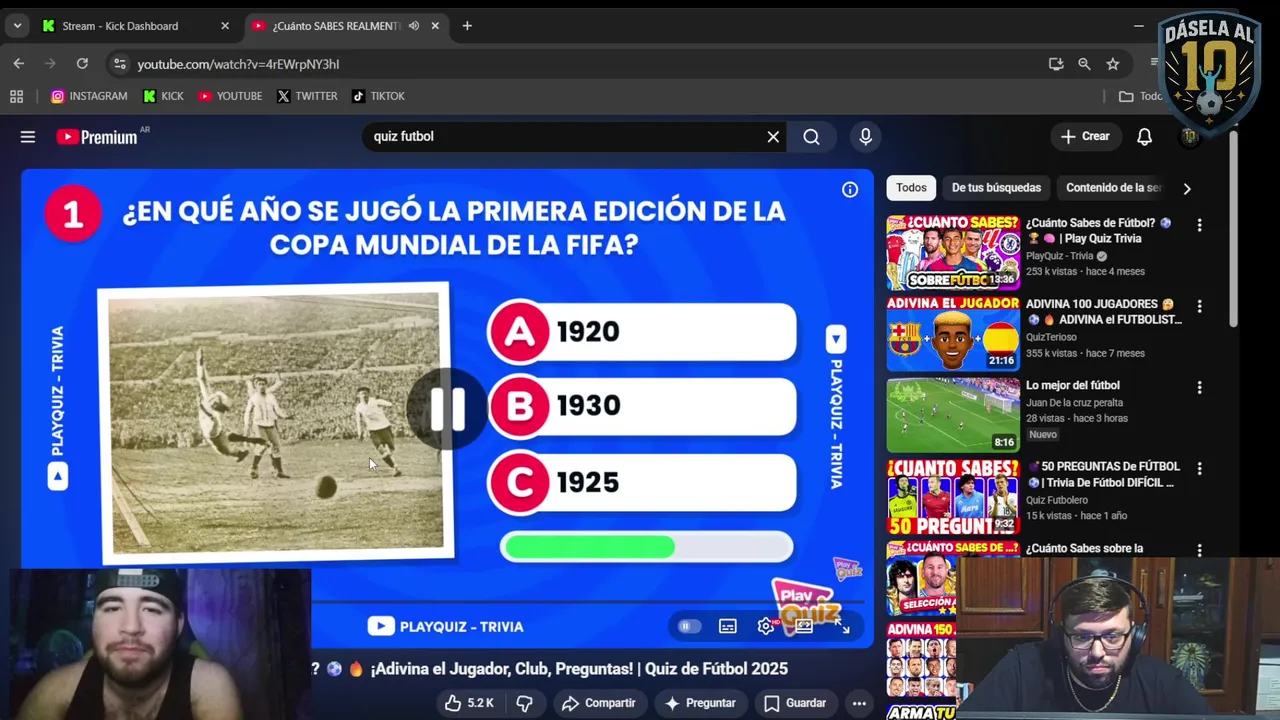Image resolution: width=1280 pixels, height=720 pixels.
Task: Clear the search text with the X
Action: pos(773,137)
